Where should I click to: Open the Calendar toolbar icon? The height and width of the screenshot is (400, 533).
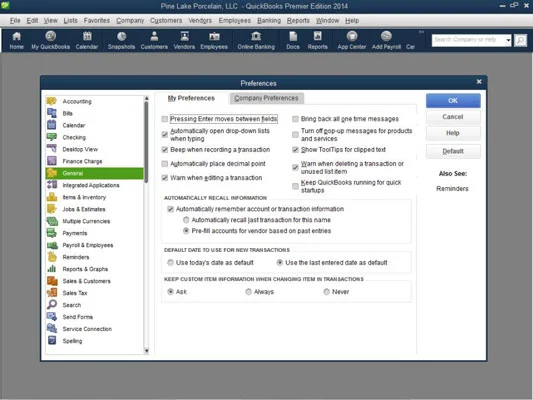87,40
